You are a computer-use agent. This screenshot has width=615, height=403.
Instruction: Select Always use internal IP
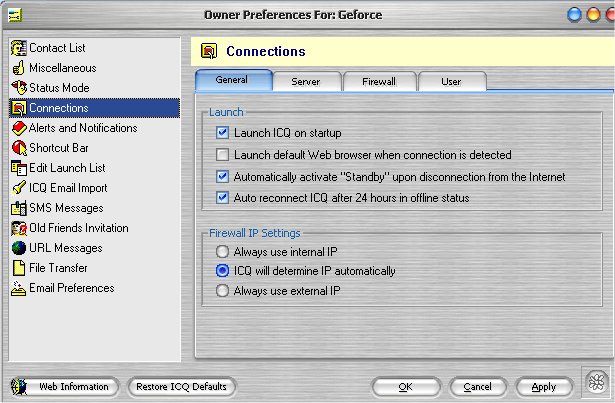click(222, 252)
